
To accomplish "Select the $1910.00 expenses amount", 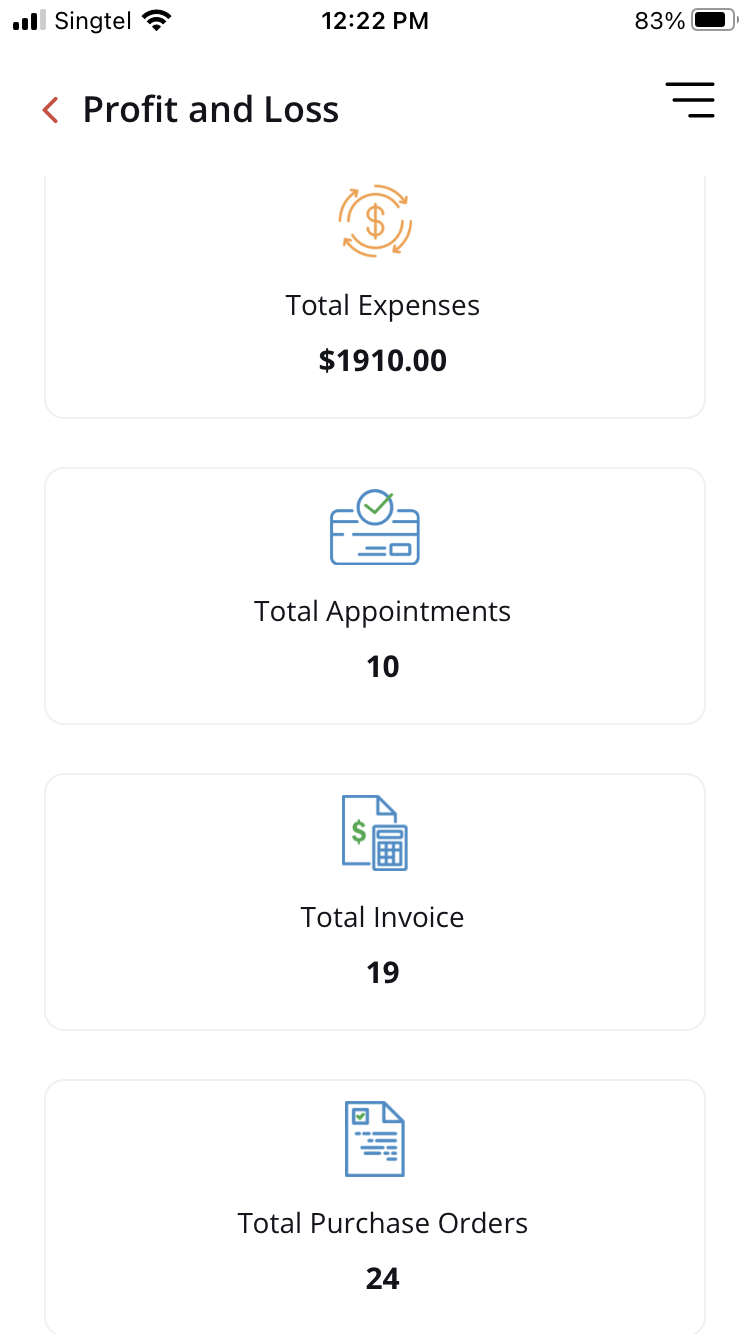I will point(383,360).
